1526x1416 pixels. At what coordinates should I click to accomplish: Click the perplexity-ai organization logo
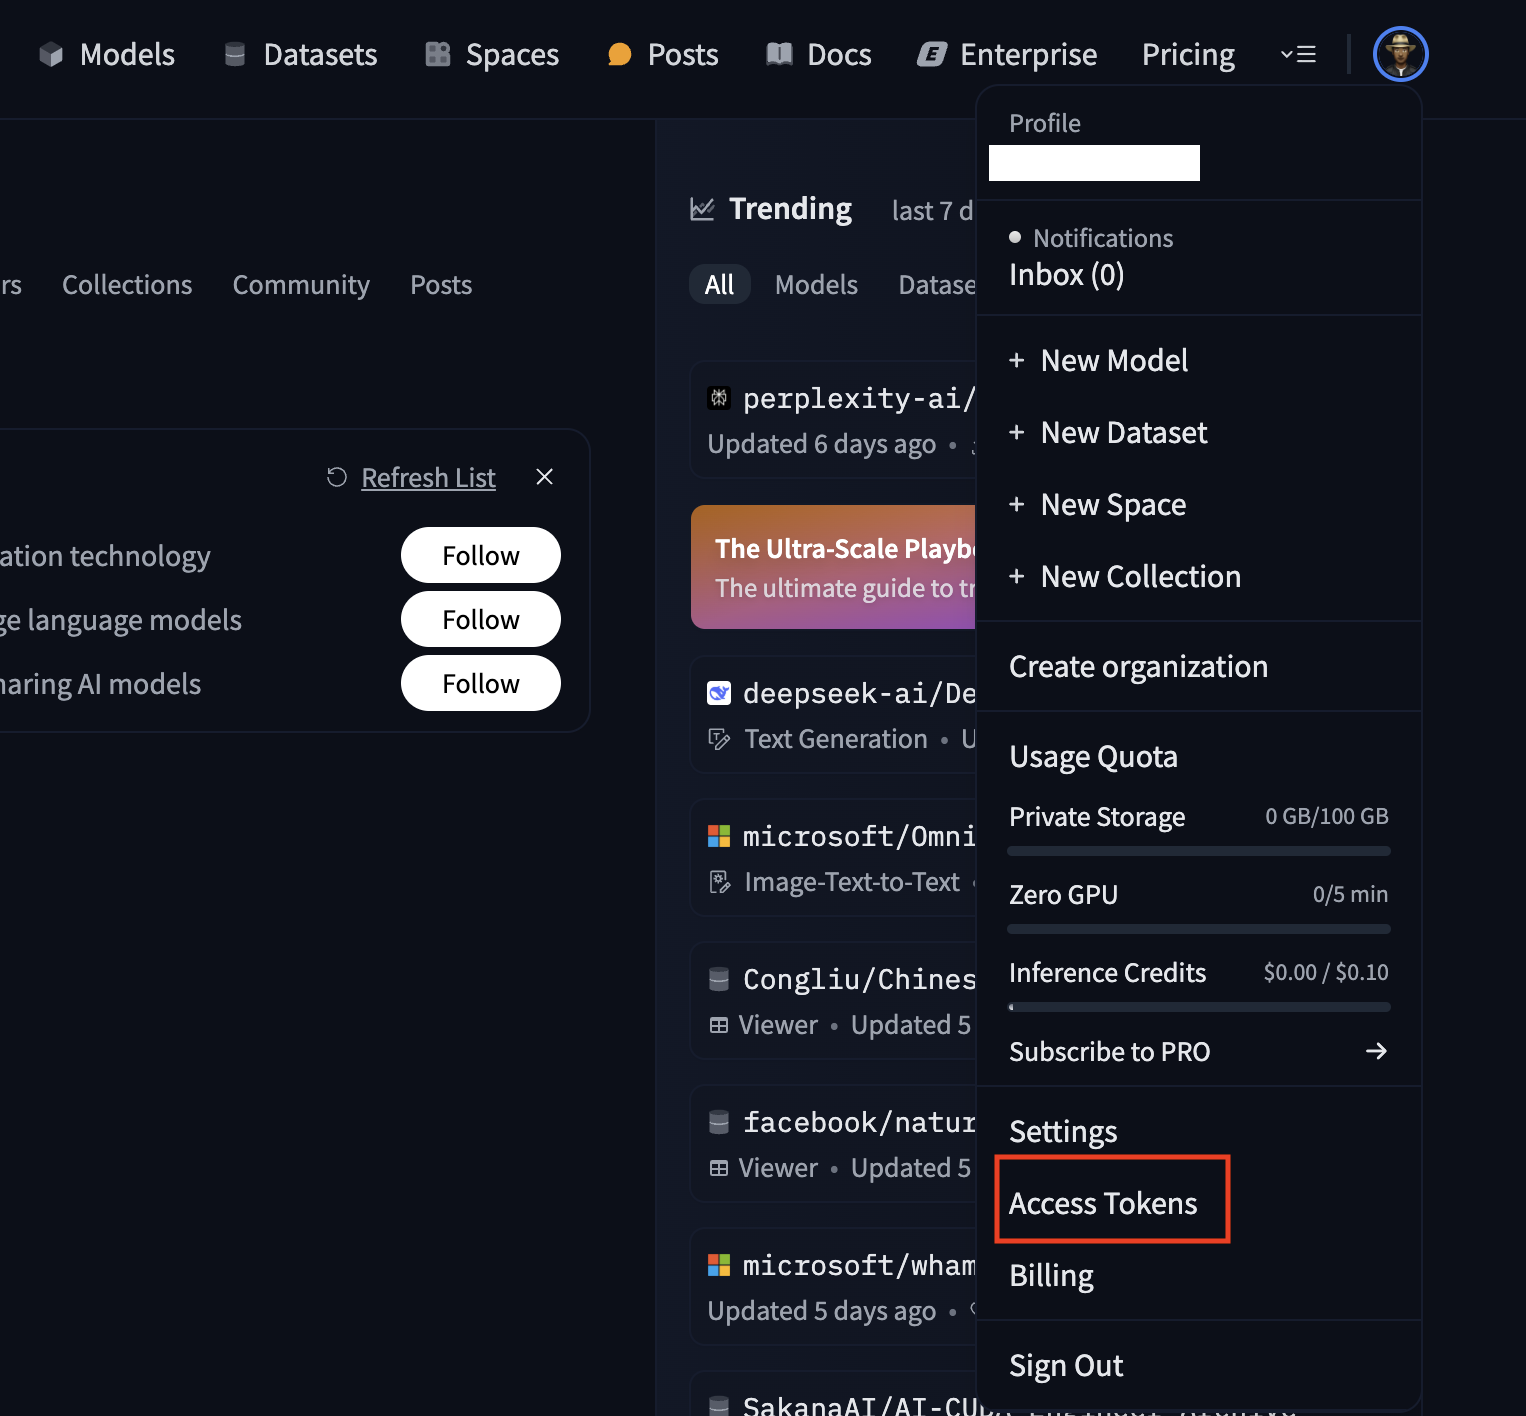719,398
